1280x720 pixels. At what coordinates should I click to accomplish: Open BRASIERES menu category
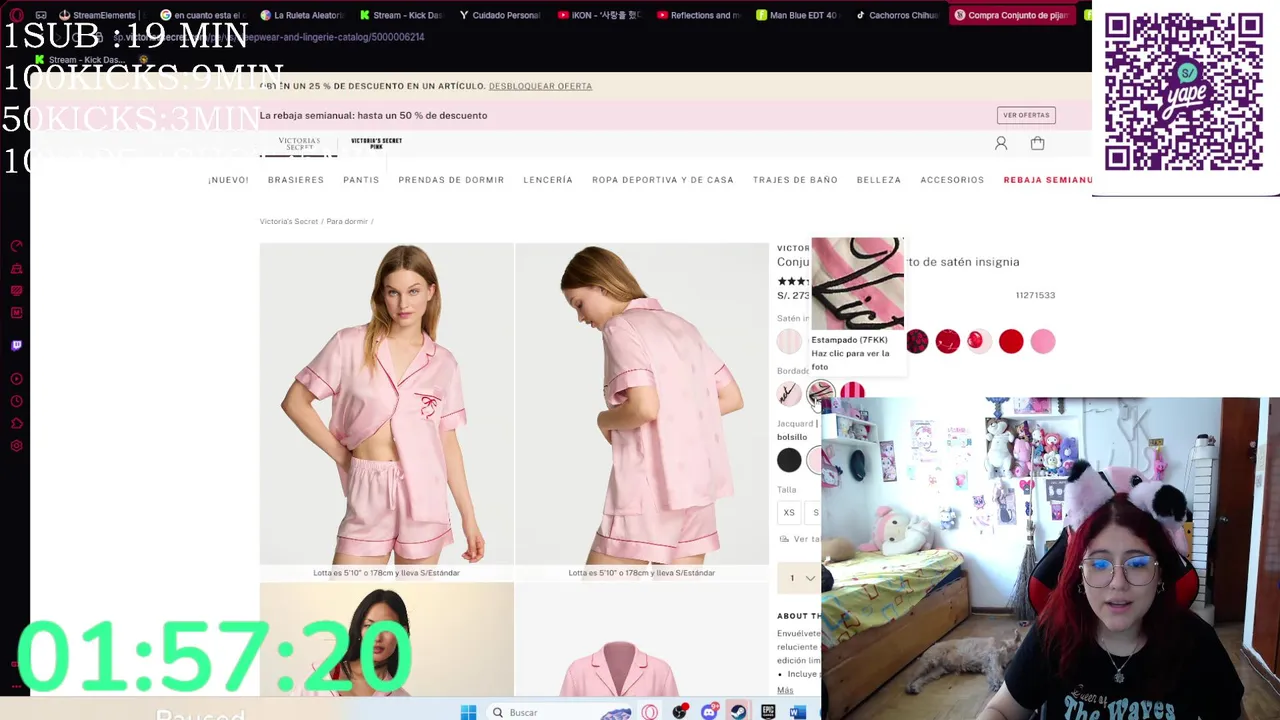[x=296, y=180]
